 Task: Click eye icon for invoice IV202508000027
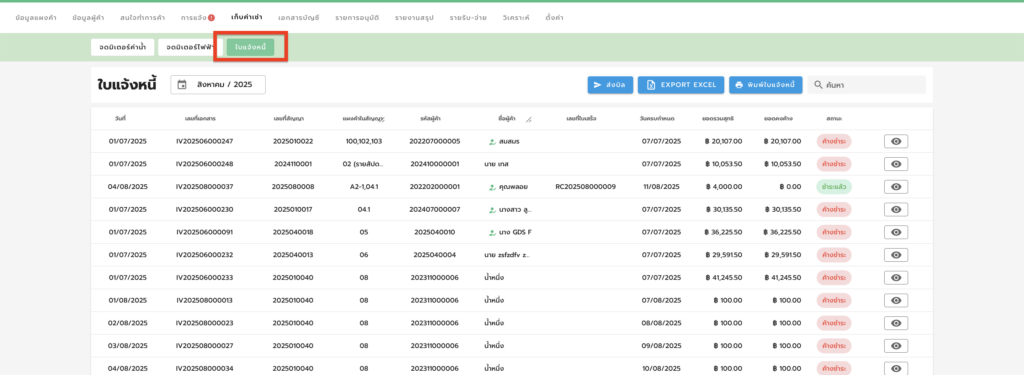(x=896, y=346)
